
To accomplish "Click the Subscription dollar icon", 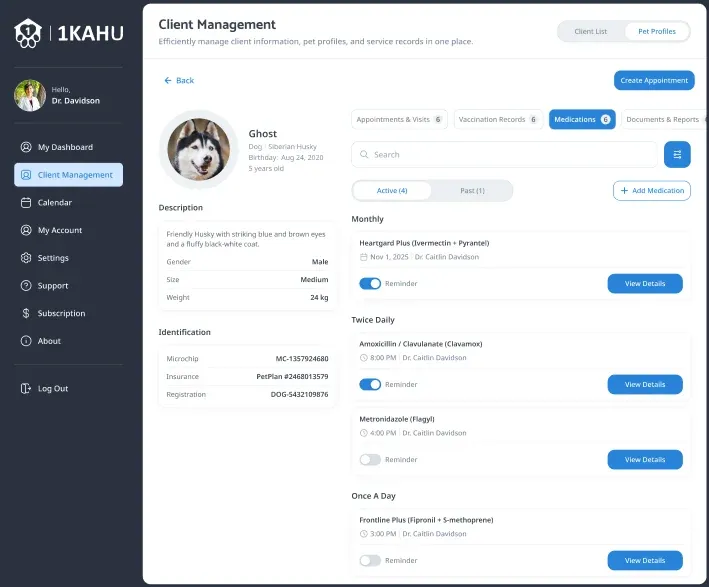I will point(26,313).
